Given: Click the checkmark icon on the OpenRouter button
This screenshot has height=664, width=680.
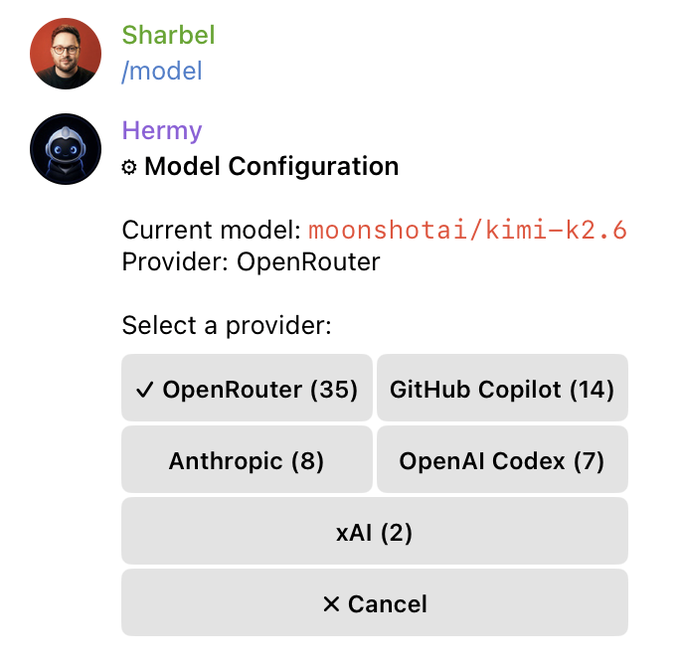Looking at the screenshot, I should coord(144,389).
